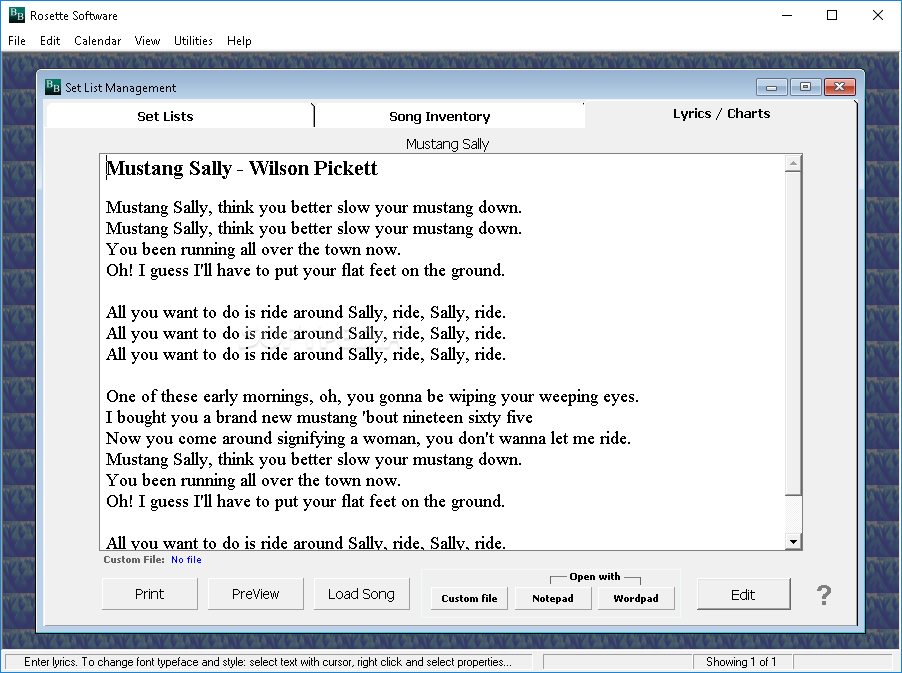The width and height of the screenshot is (902, 673).
Task: Maximize the Set List Management window
Action: (x=805, y=87)
